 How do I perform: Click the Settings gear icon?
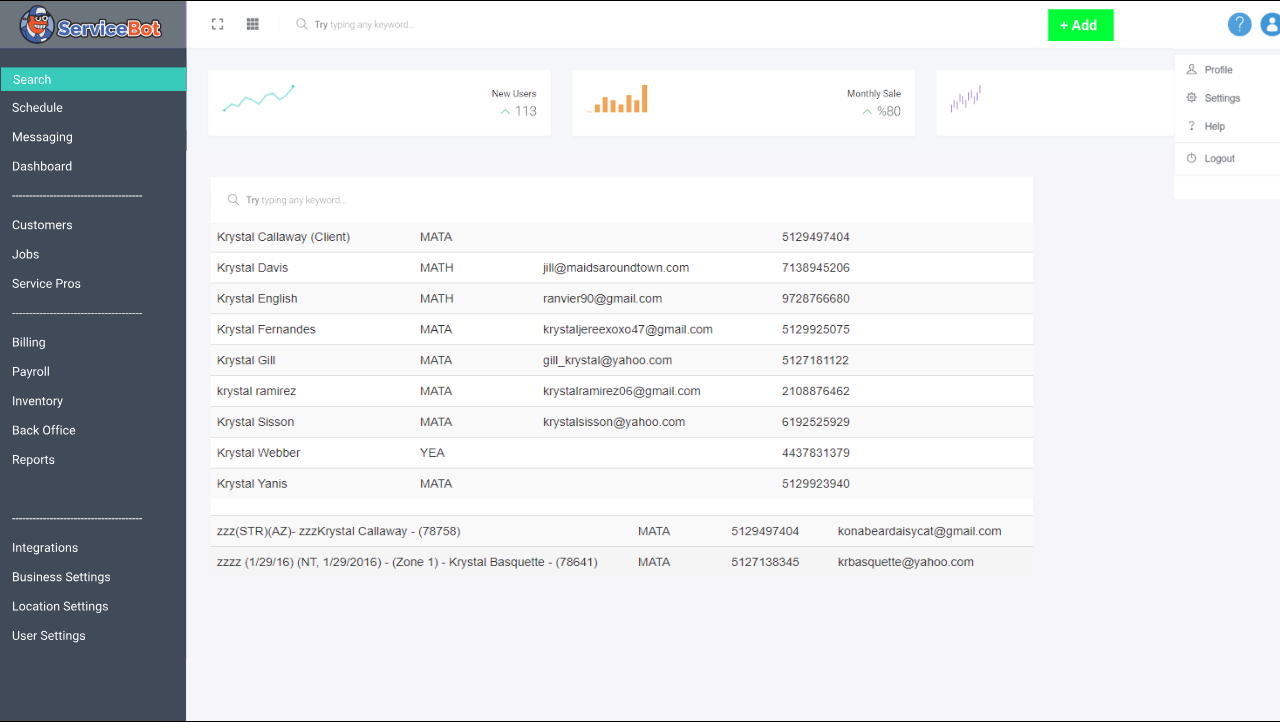[x=1191, y=98]
